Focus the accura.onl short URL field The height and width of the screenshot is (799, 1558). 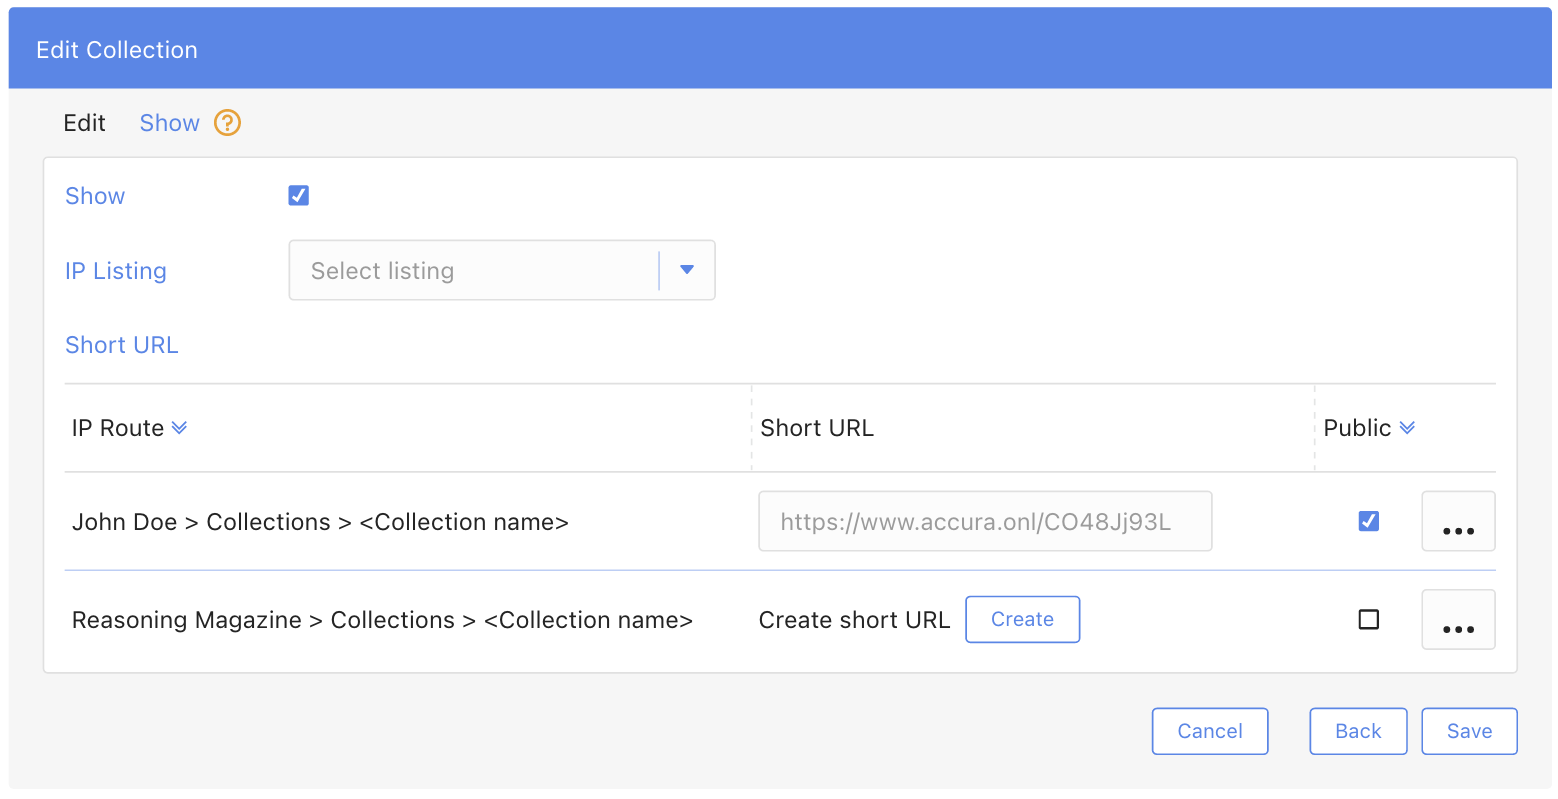pos(985,521)
